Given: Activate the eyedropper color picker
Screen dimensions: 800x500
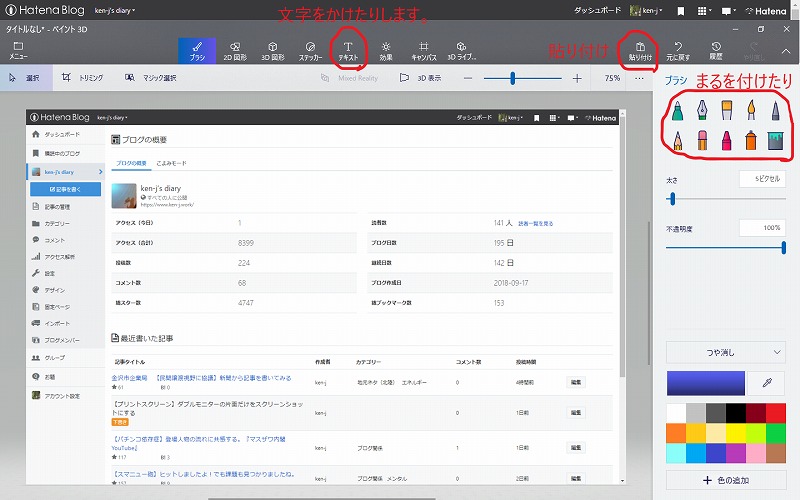Looking at the screenshot, I should point(766,383).
